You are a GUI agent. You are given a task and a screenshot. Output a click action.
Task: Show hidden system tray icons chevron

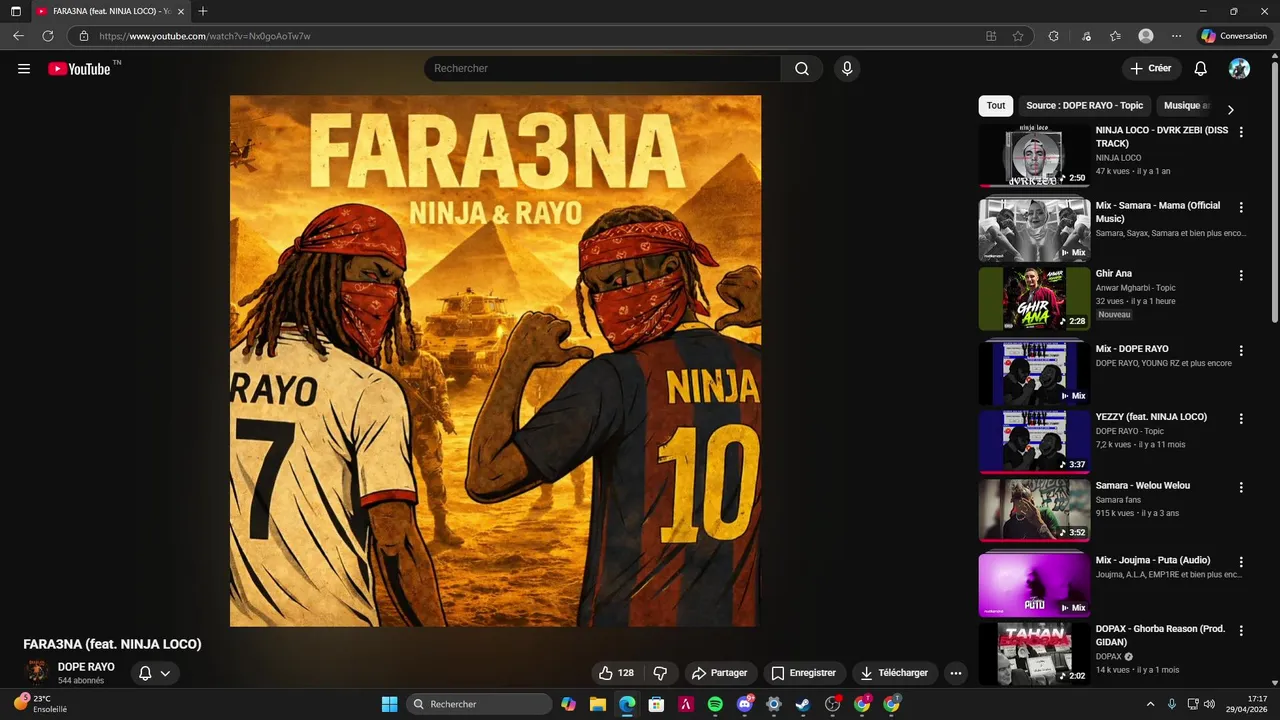(x=1150, y=704)
